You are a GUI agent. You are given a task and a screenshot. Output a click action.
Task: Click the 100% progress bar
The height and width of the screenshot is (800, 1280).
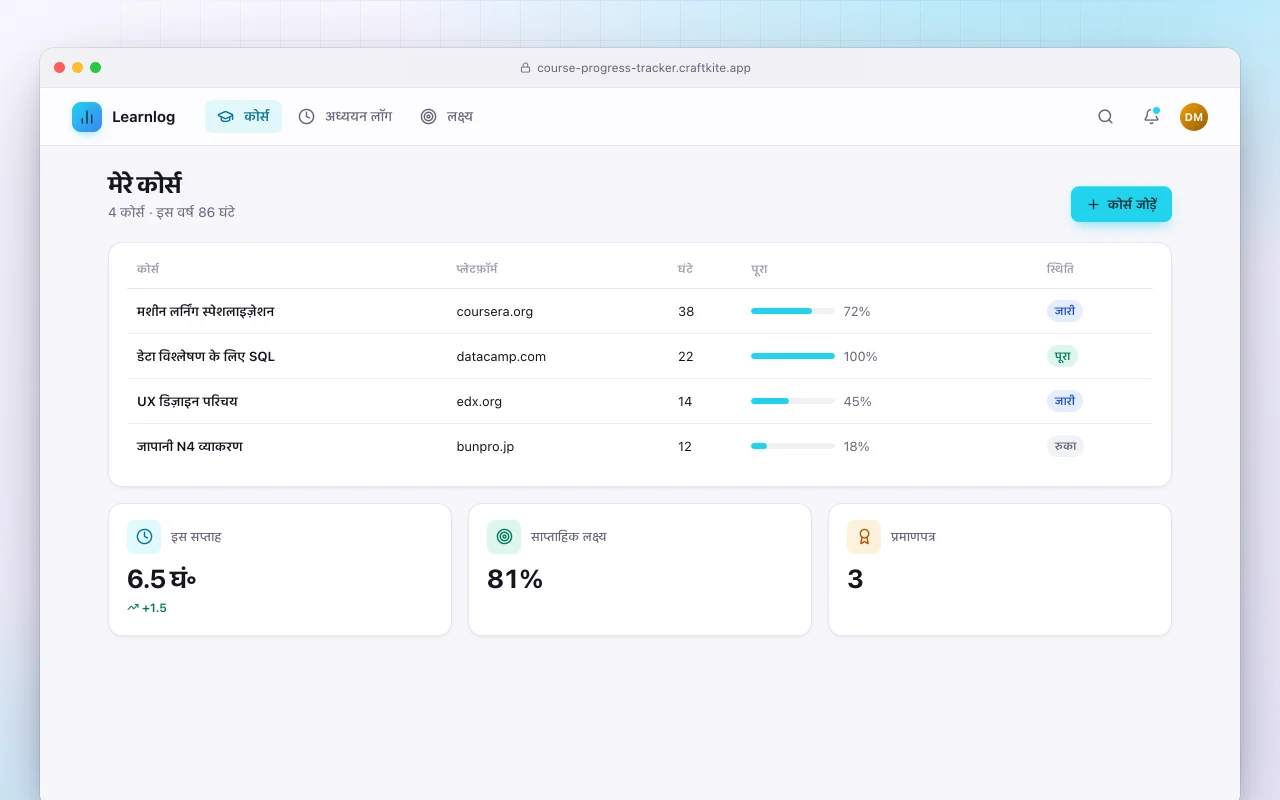[793, 356]
